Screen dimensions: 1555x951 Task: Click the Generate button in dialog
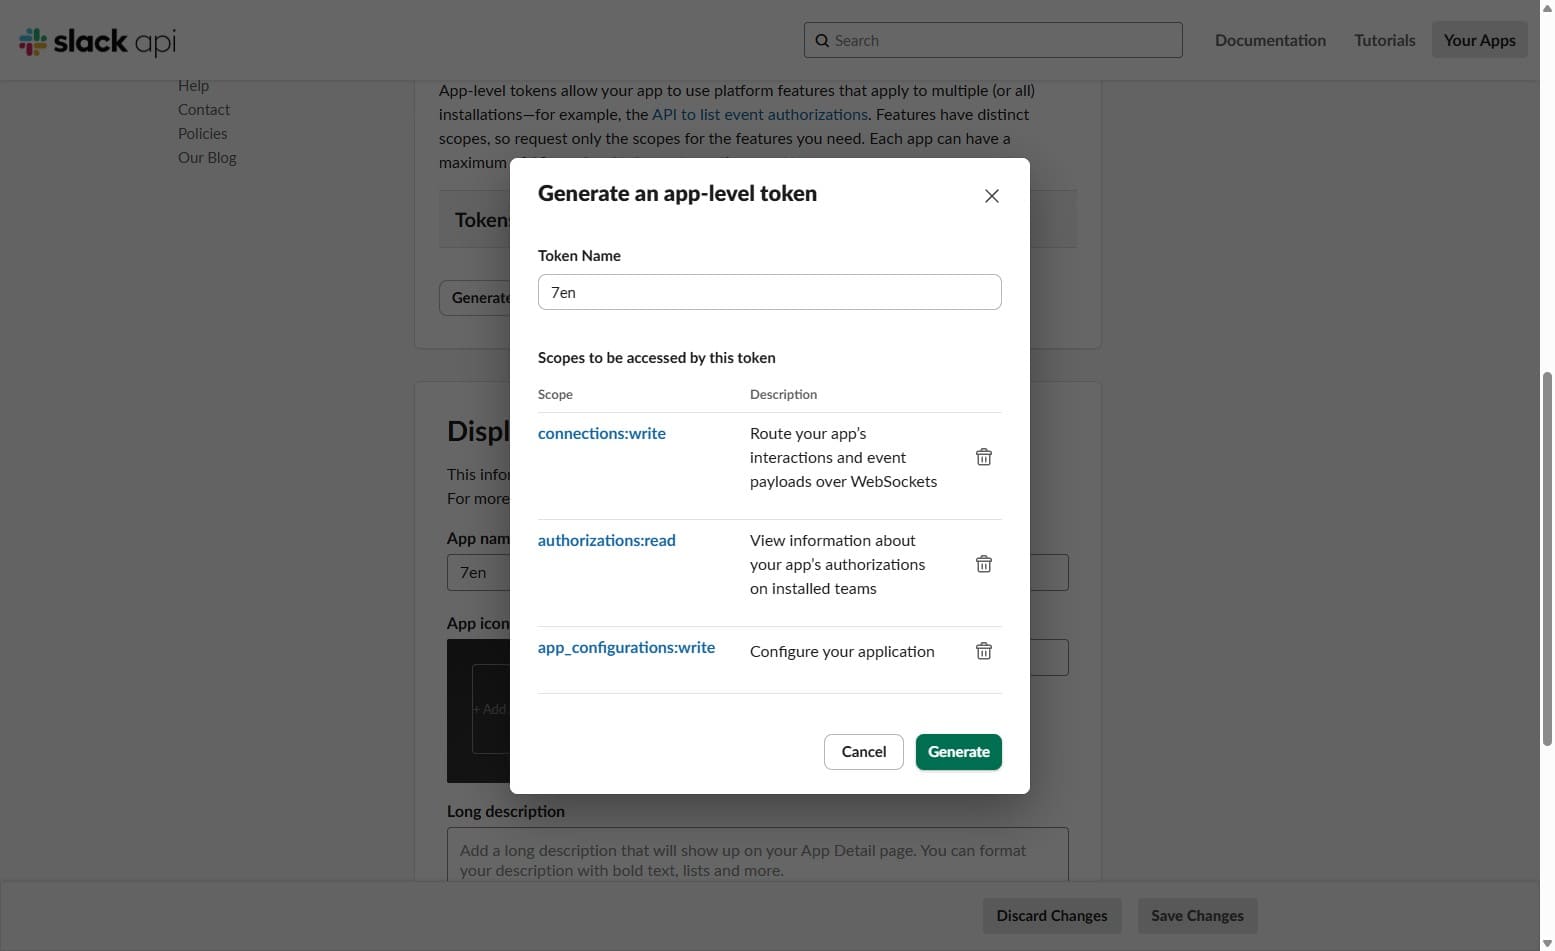point(958,752)
